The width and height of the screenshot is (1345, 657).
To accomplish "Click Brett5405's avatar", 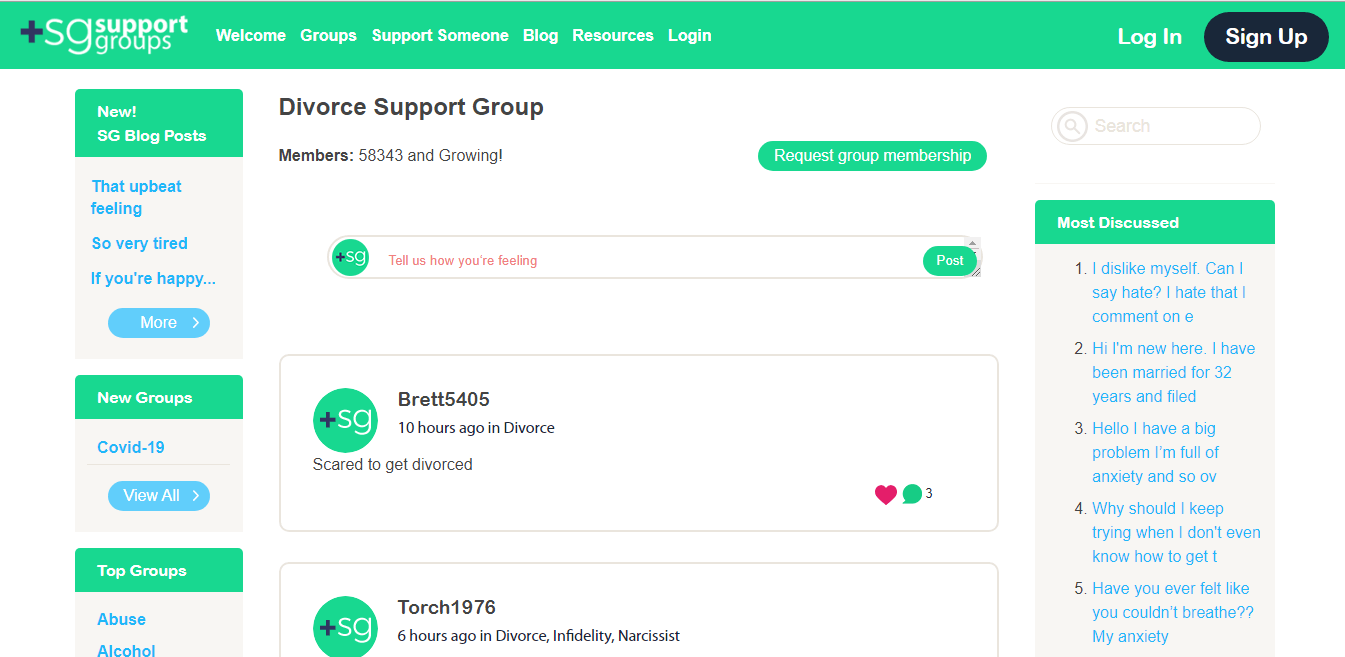I will [x=345, y=420].
